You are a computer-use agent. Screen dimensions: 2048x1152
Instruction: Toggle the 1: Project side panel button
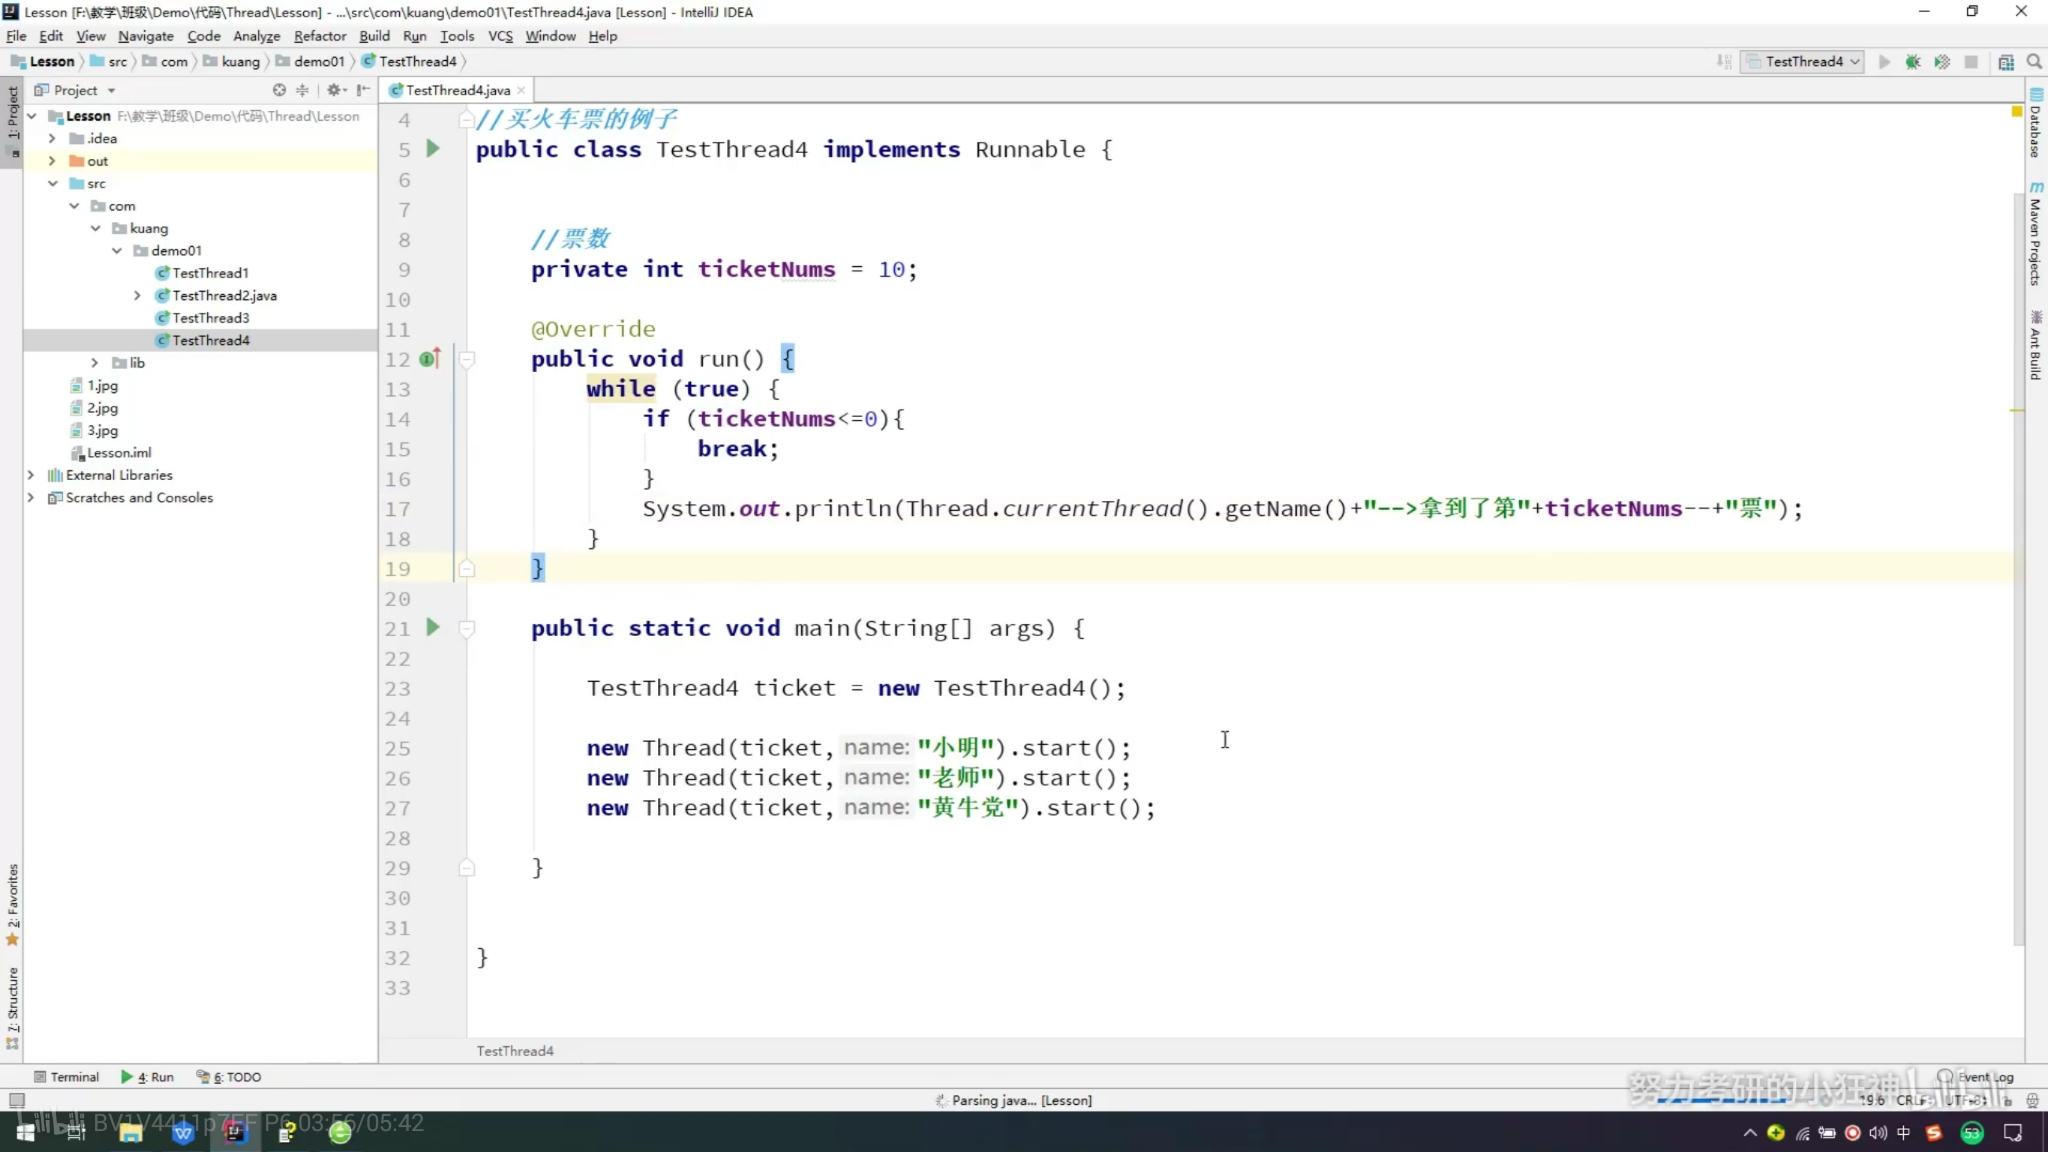click(x=12, y=124)
